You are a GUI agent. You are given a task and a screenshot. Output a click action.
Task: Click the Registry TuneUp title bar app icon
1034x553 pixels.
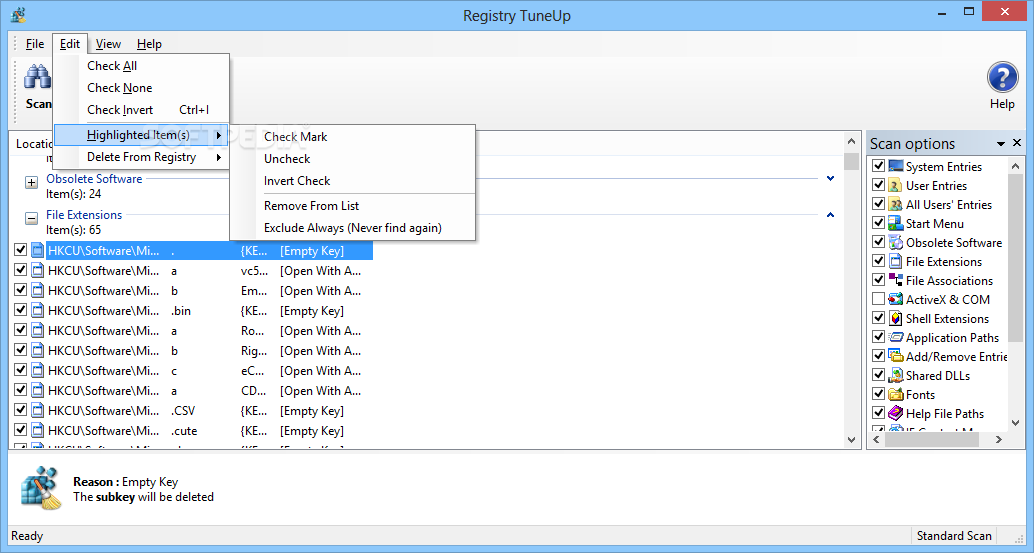click(x=18, y=15)
